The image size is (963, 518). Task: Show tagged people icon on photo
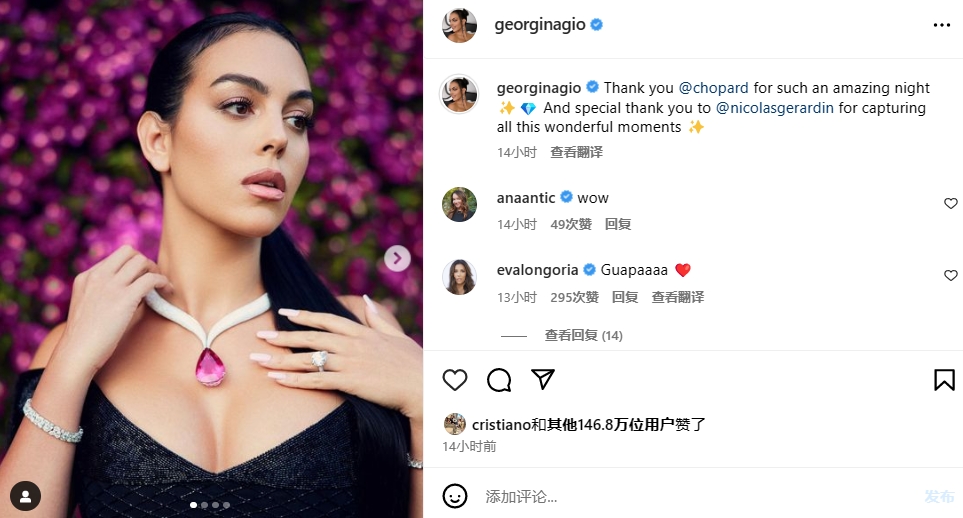pyautogui.click(x=25, y=496)
